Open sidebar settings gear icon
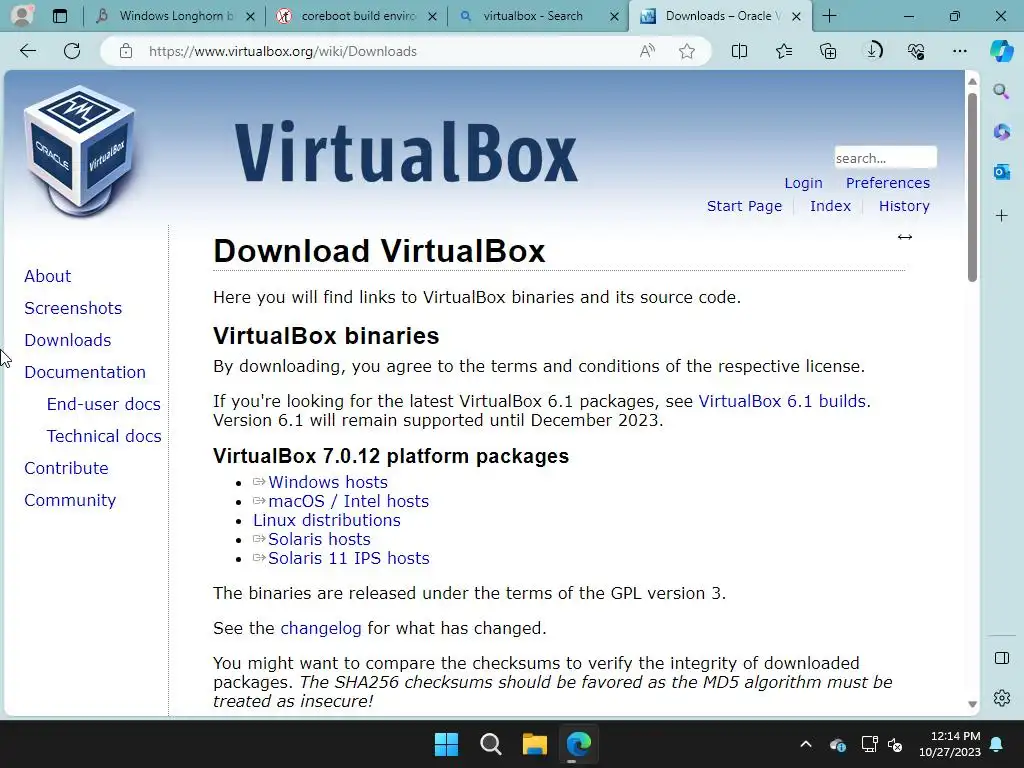Viewport: 1024px width, 768px height. (x=1002, y=698)
